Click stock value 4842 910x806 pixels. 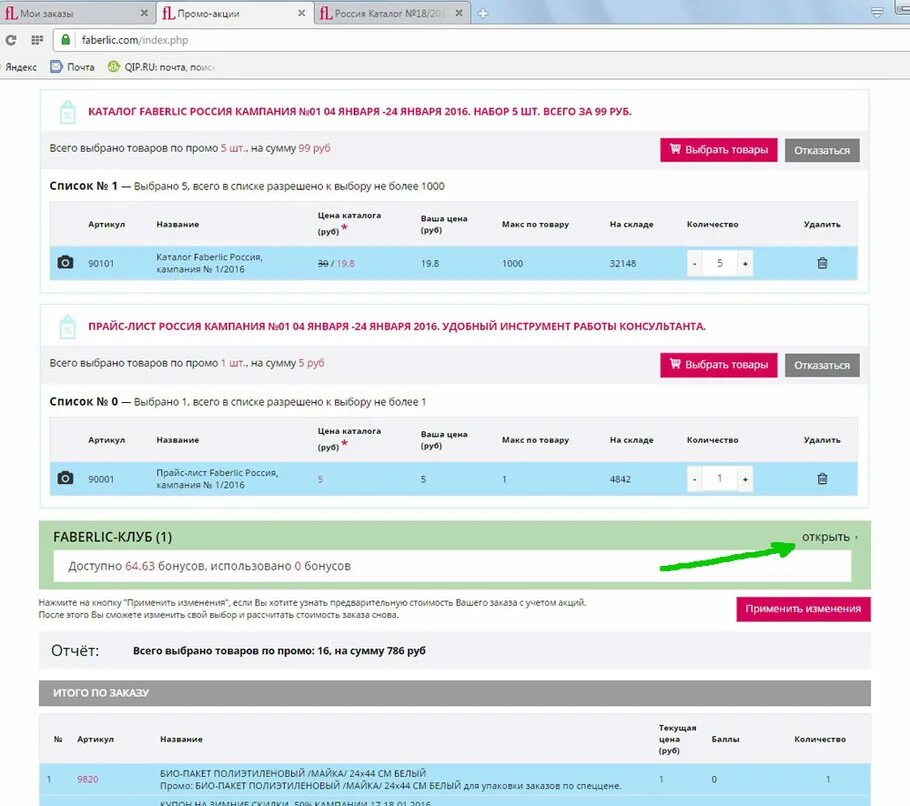tap(620, 479)
